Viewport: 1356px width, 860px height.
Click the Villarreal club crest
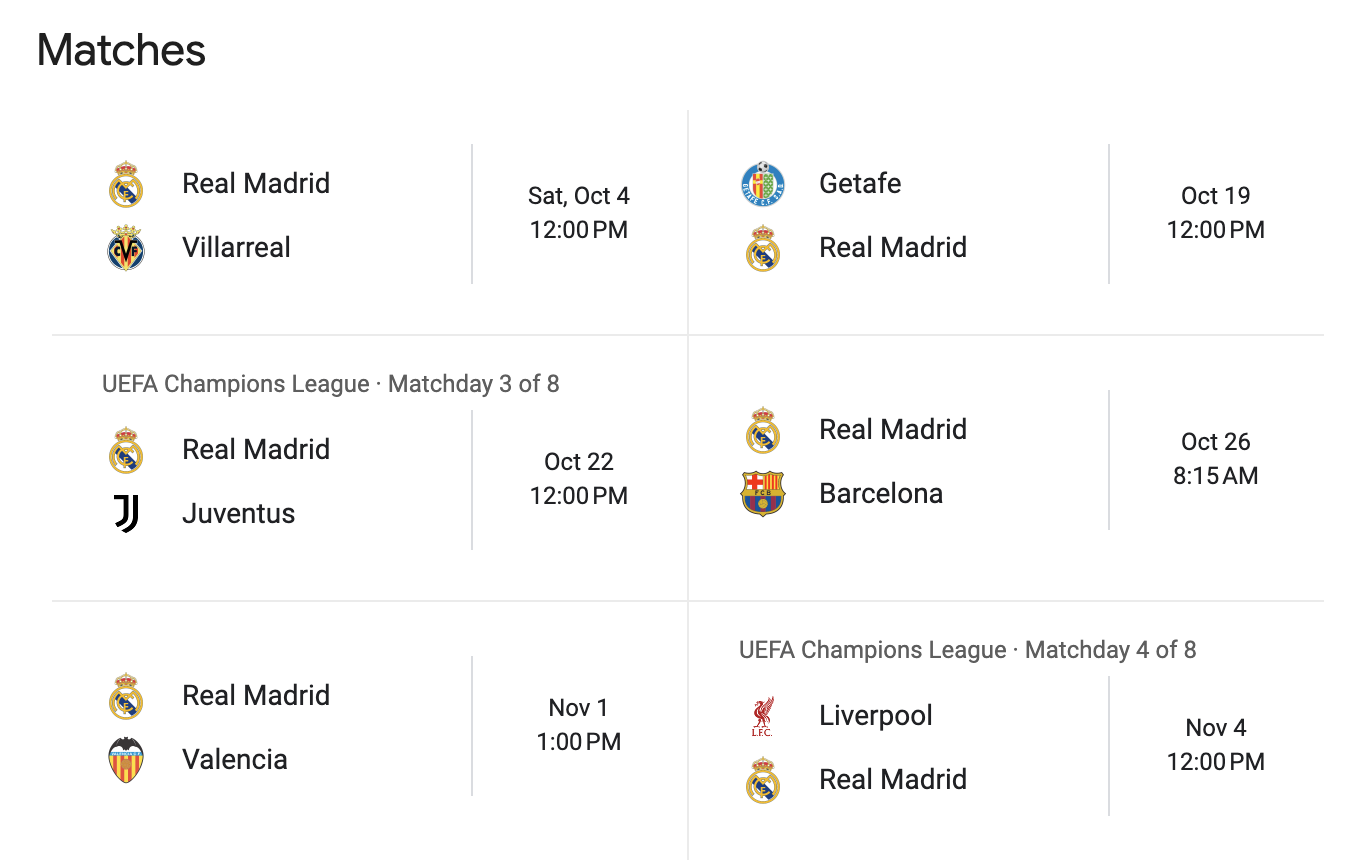pos(126,248)
